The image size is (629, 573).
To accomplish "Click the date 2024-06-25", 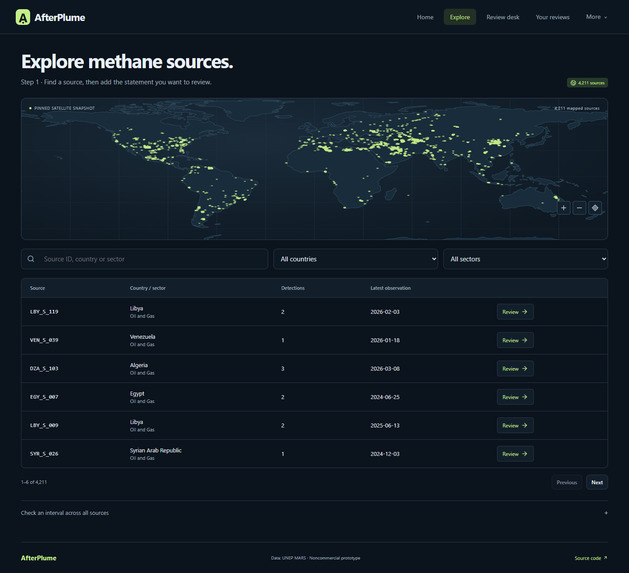I will coord(385,397).
